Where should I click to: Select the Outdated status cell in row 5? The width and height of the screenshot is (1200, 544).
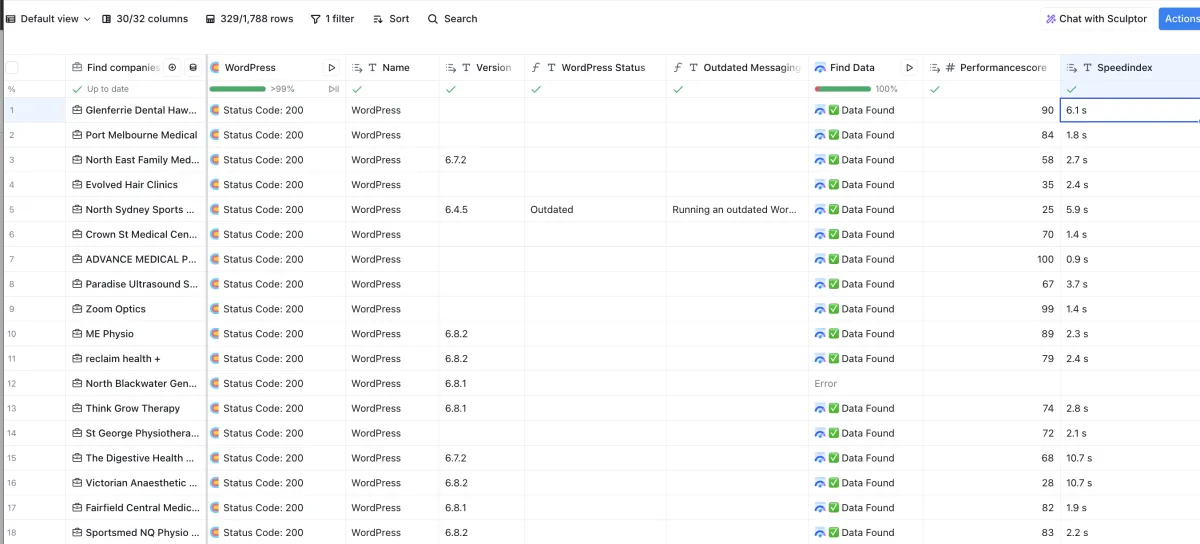(595, 210)
